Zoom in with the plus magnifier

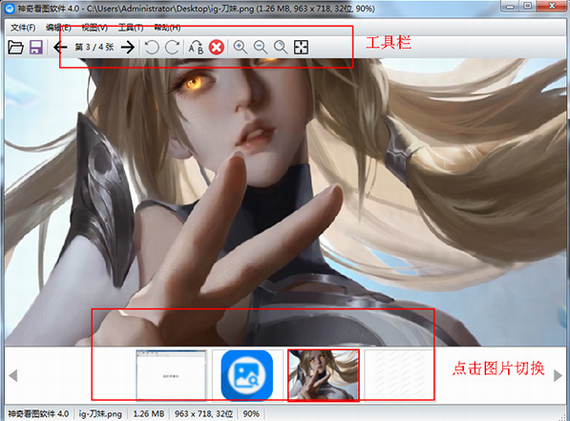(x=240, y=47)
